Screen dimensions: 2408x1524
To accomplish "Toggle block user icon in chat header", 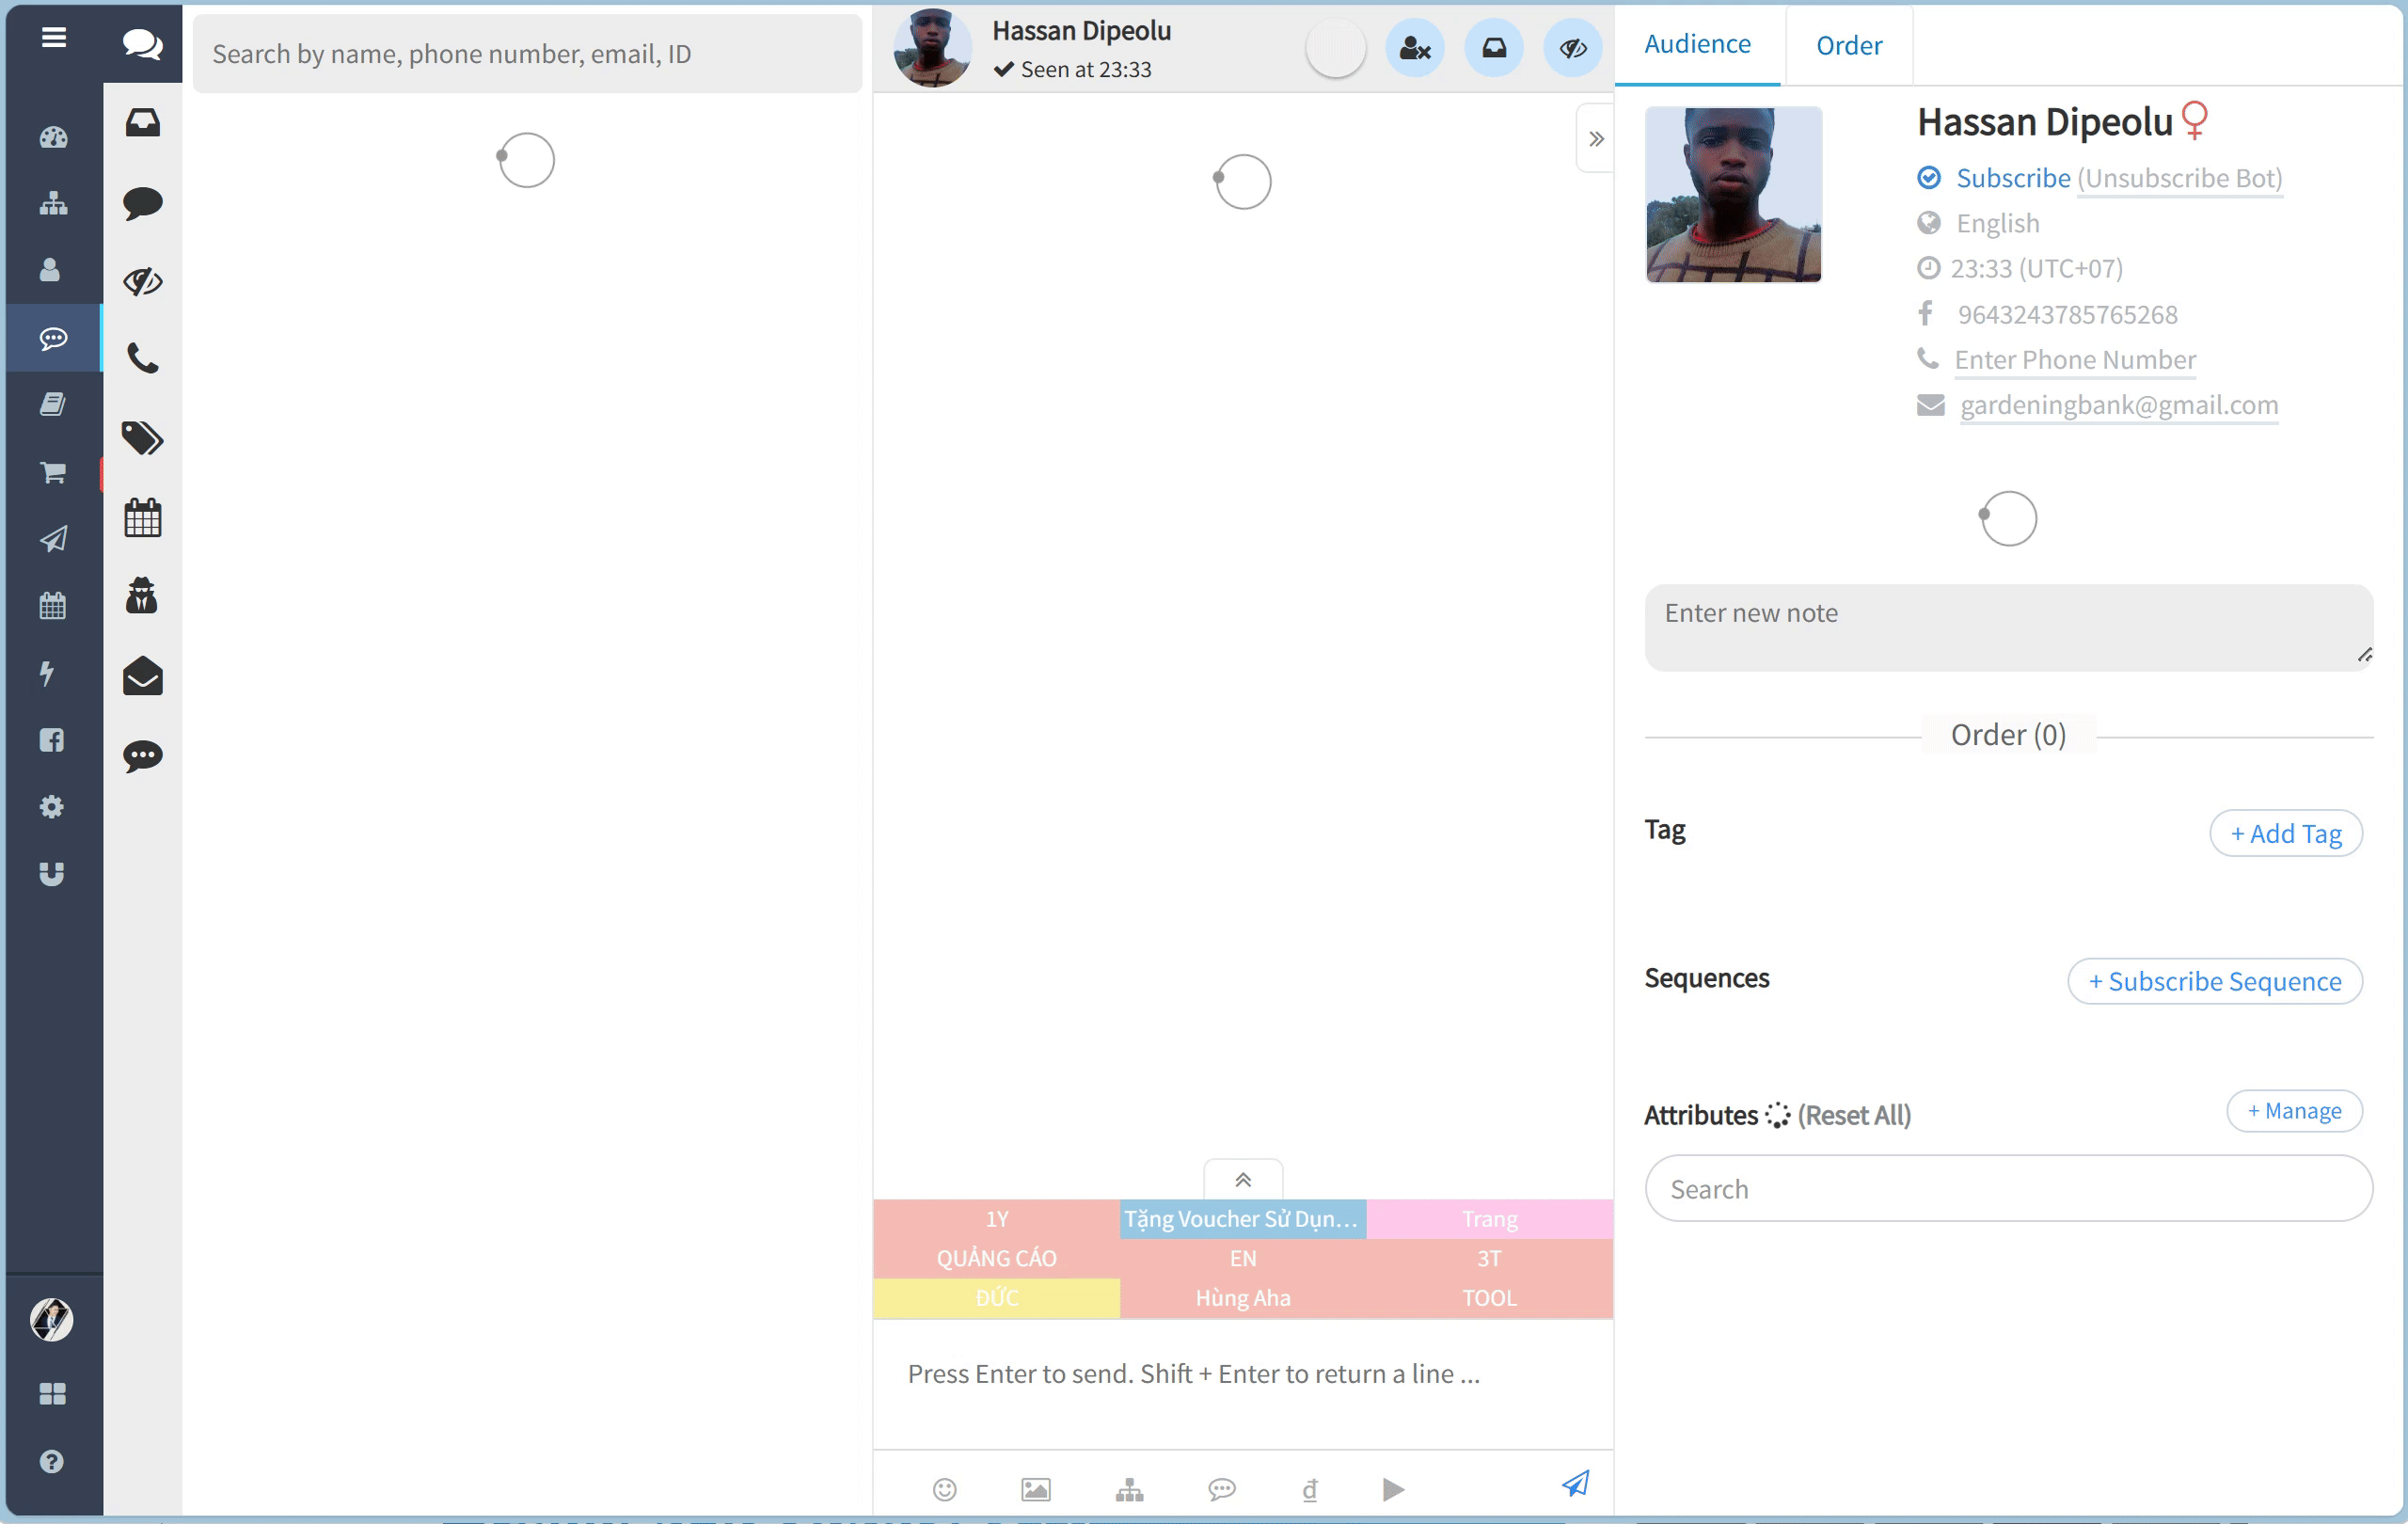I will (x=1414, y=46).
